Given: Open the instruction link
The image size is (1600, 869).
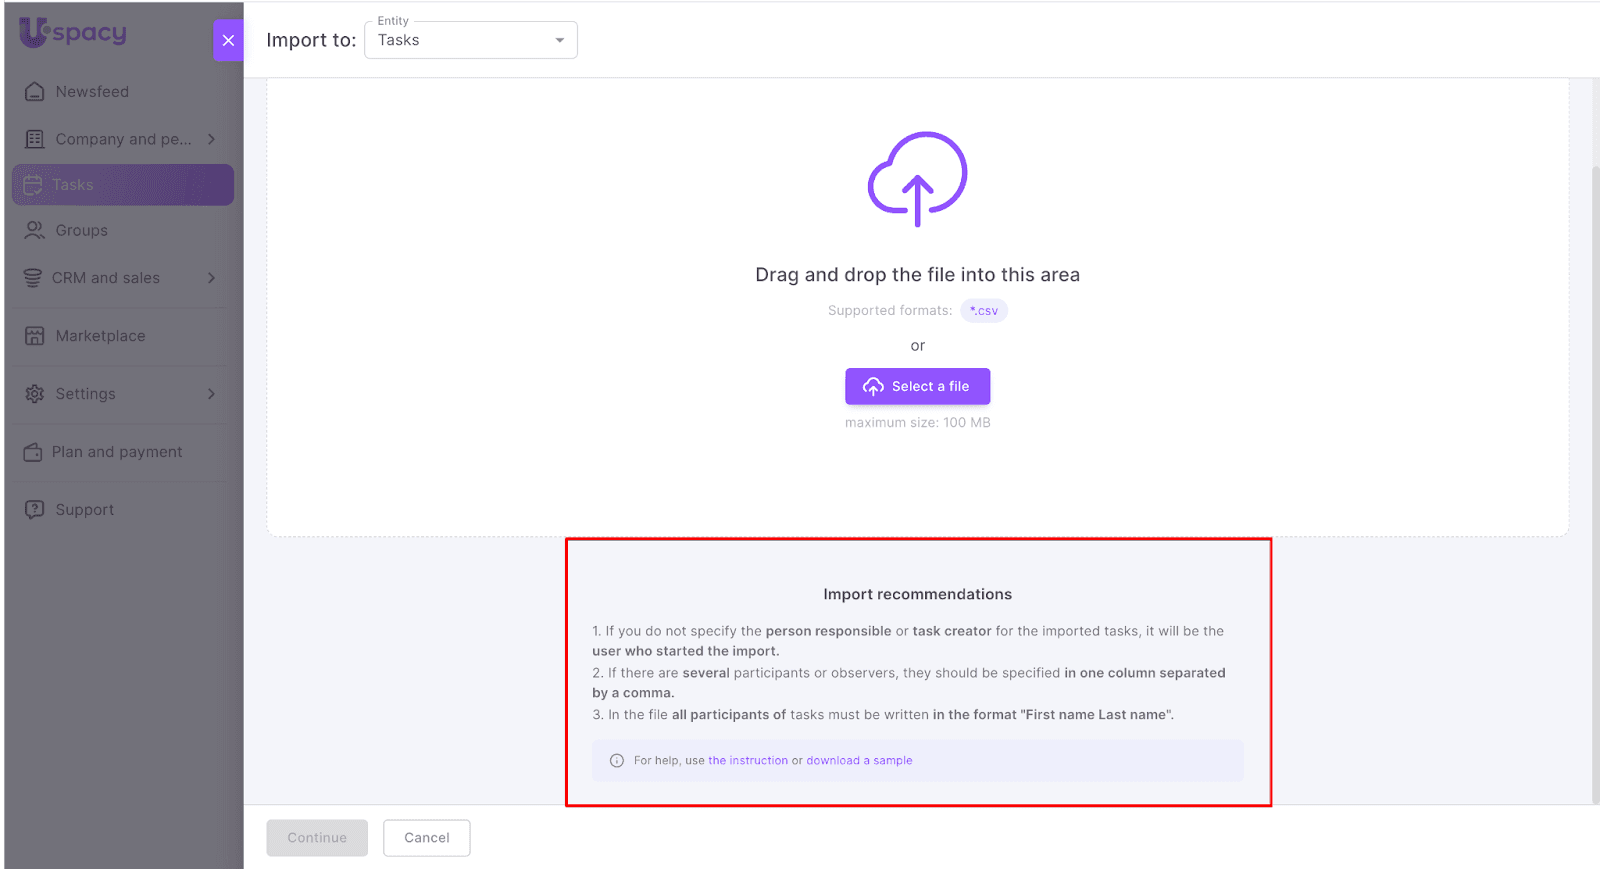Looking at the screenshot, I should click(748, 761).
